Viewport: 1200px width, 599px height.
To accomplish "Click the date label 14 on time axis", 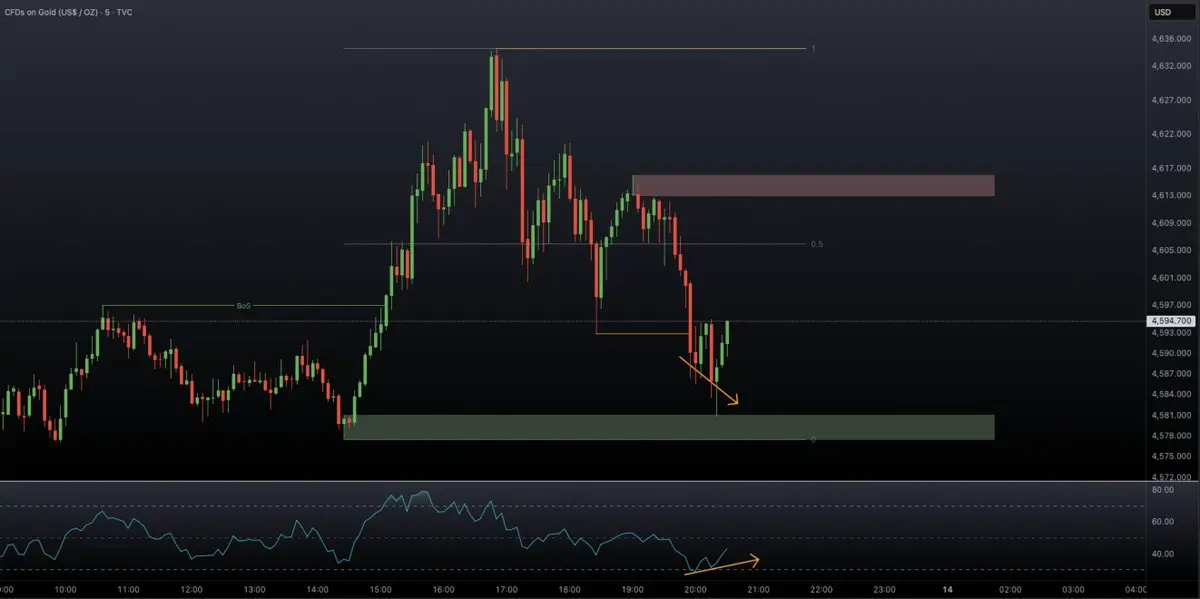I will click(x=948, y=590).
